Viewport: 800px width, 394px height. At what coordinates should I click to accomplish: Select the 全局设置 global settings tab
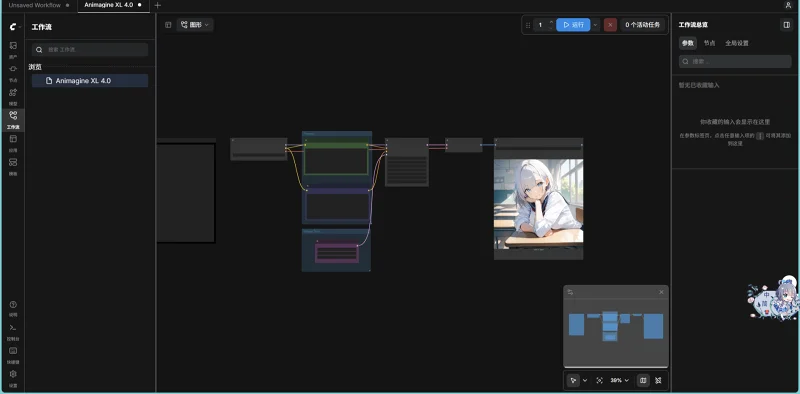point(737,43)
